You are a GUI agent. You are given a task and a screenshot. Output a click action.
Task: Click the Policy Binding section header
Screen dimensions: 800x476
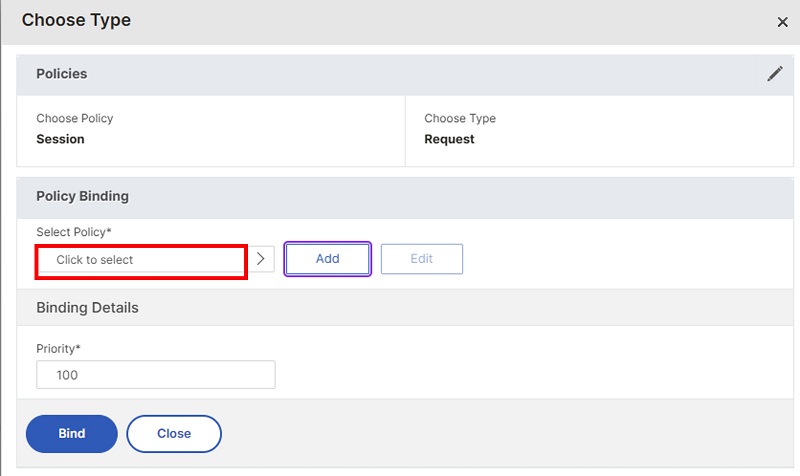click(x=83, y=196)
